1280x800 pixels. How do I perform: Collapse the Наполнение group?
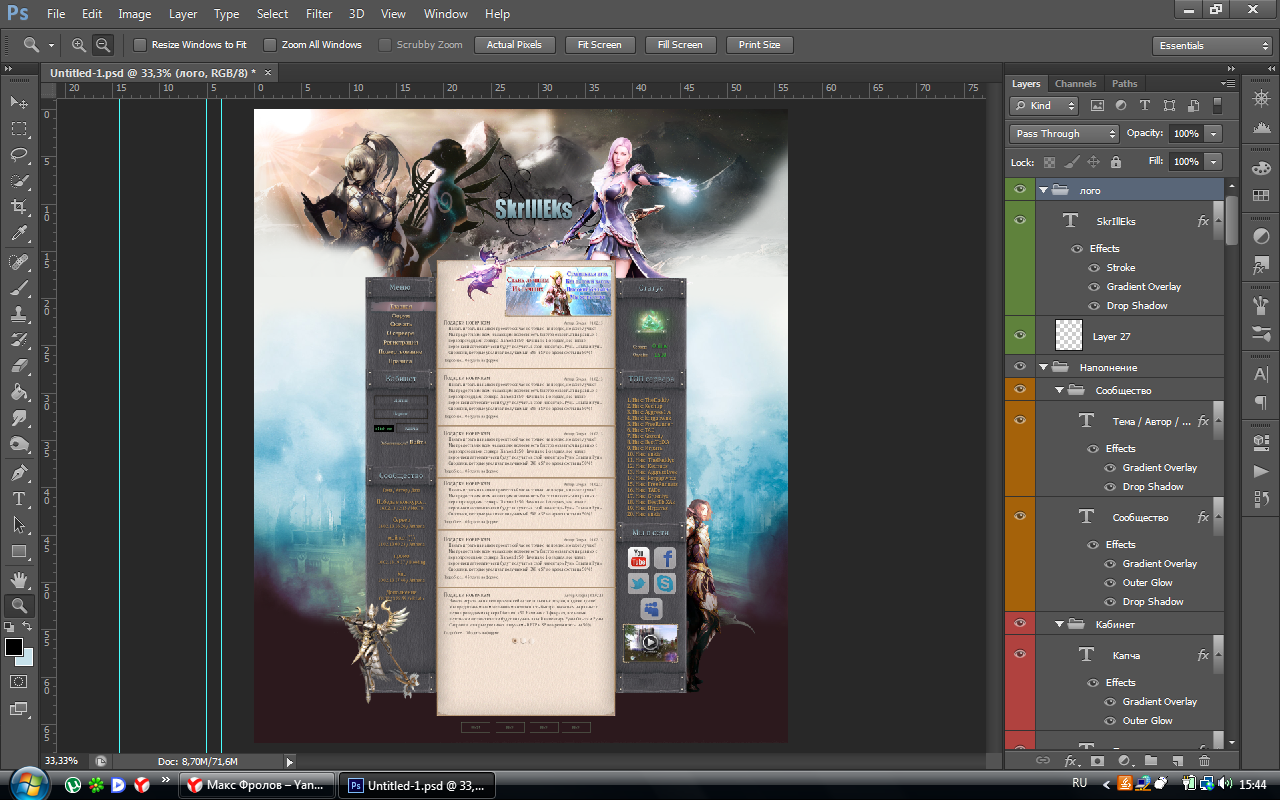(1043, 367)
